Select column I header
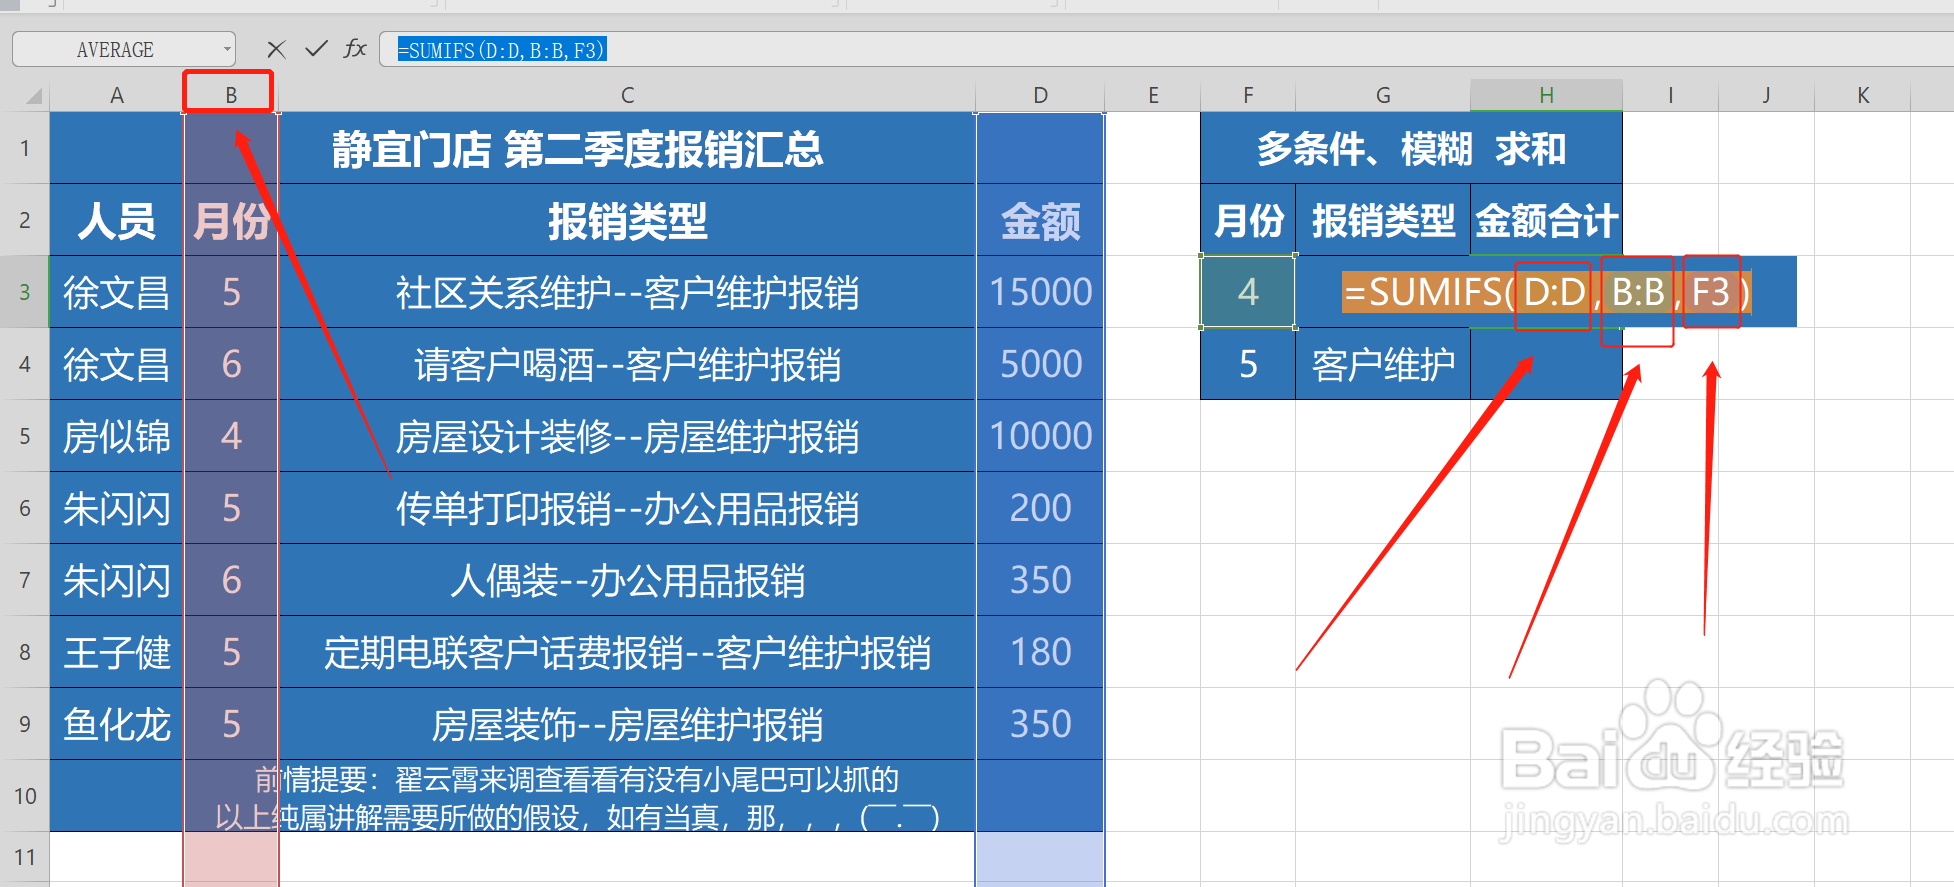1954x887 pixels. click(x=1670, y=95)
